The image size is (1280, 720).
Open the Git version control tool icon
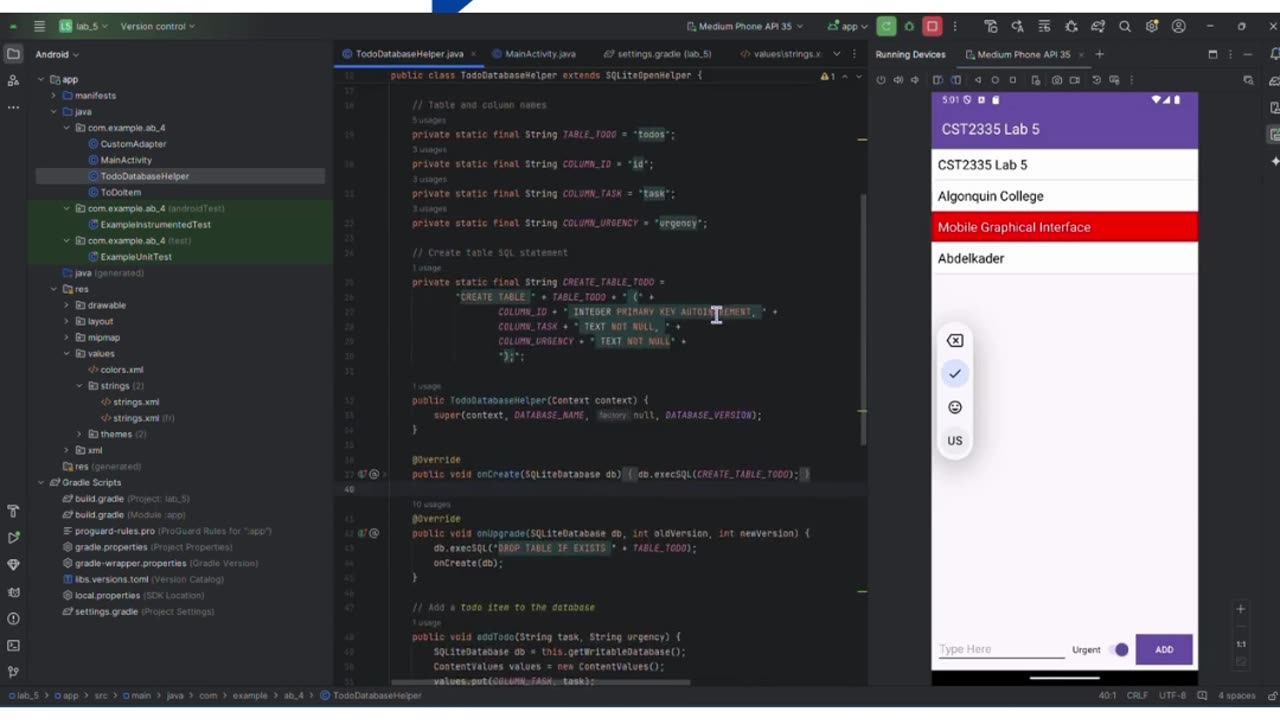[13, 672]
